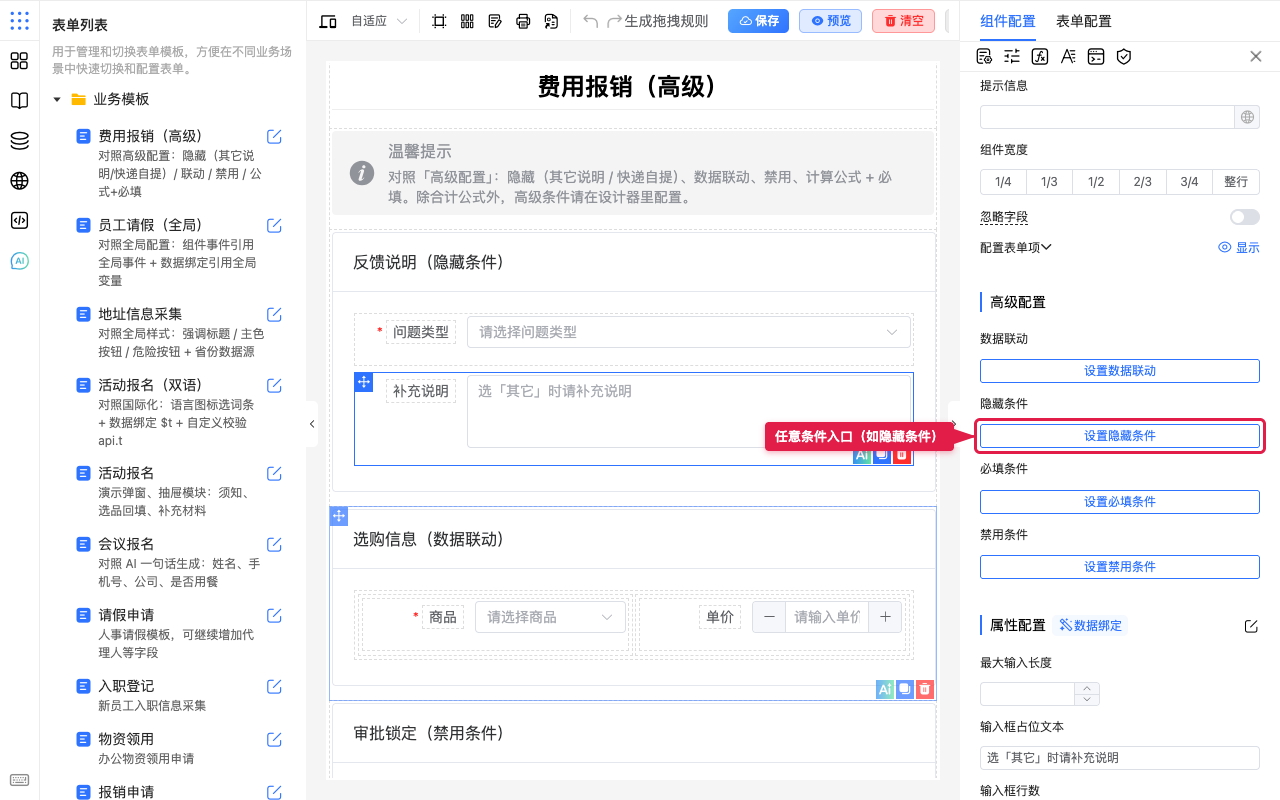Screen dimensions: 1280x800
Task: Click edit icon beside 地址信息采集
Action: [x=274, y=314]
